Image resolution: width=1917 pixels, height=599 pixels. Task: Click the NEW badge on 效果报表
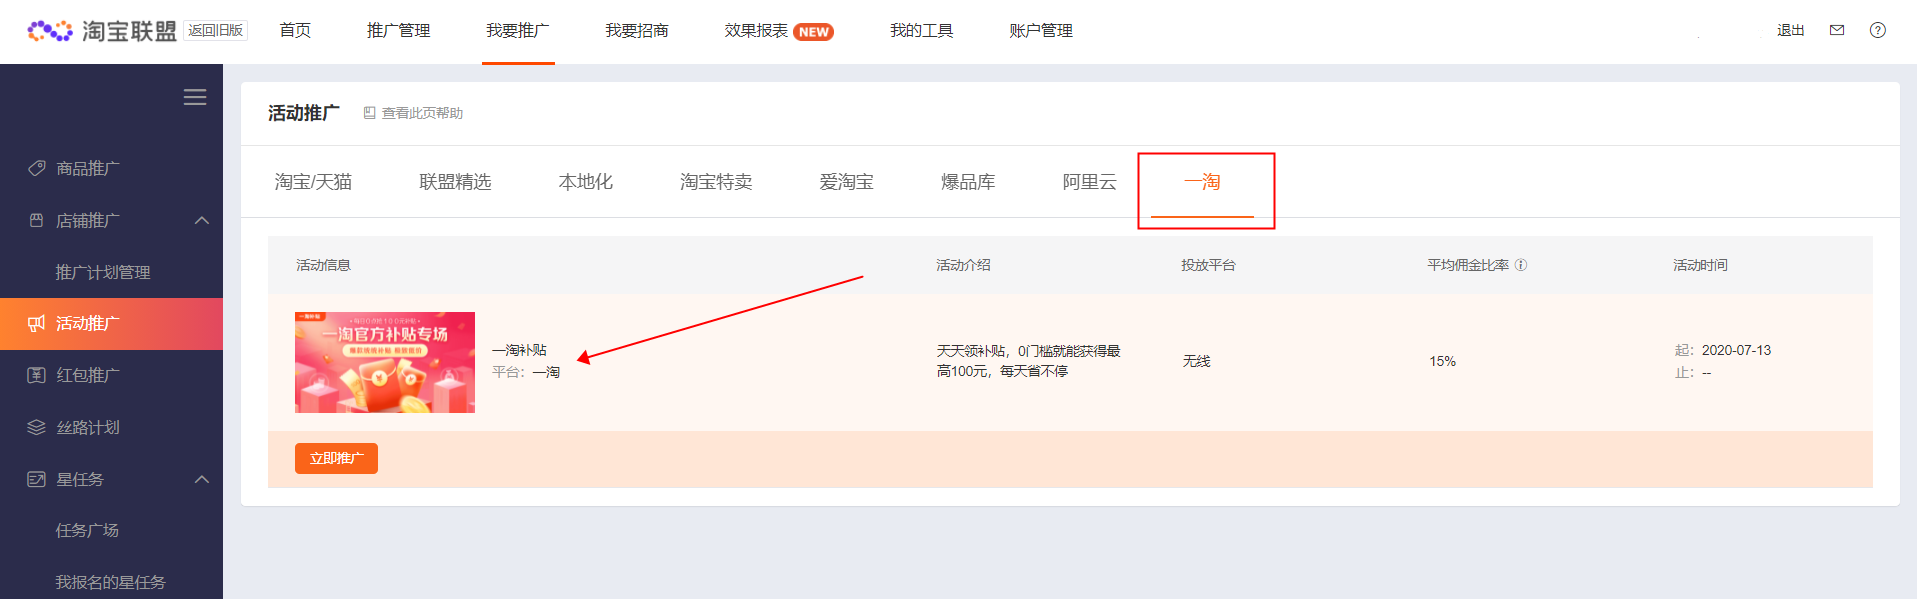[813, 32]
